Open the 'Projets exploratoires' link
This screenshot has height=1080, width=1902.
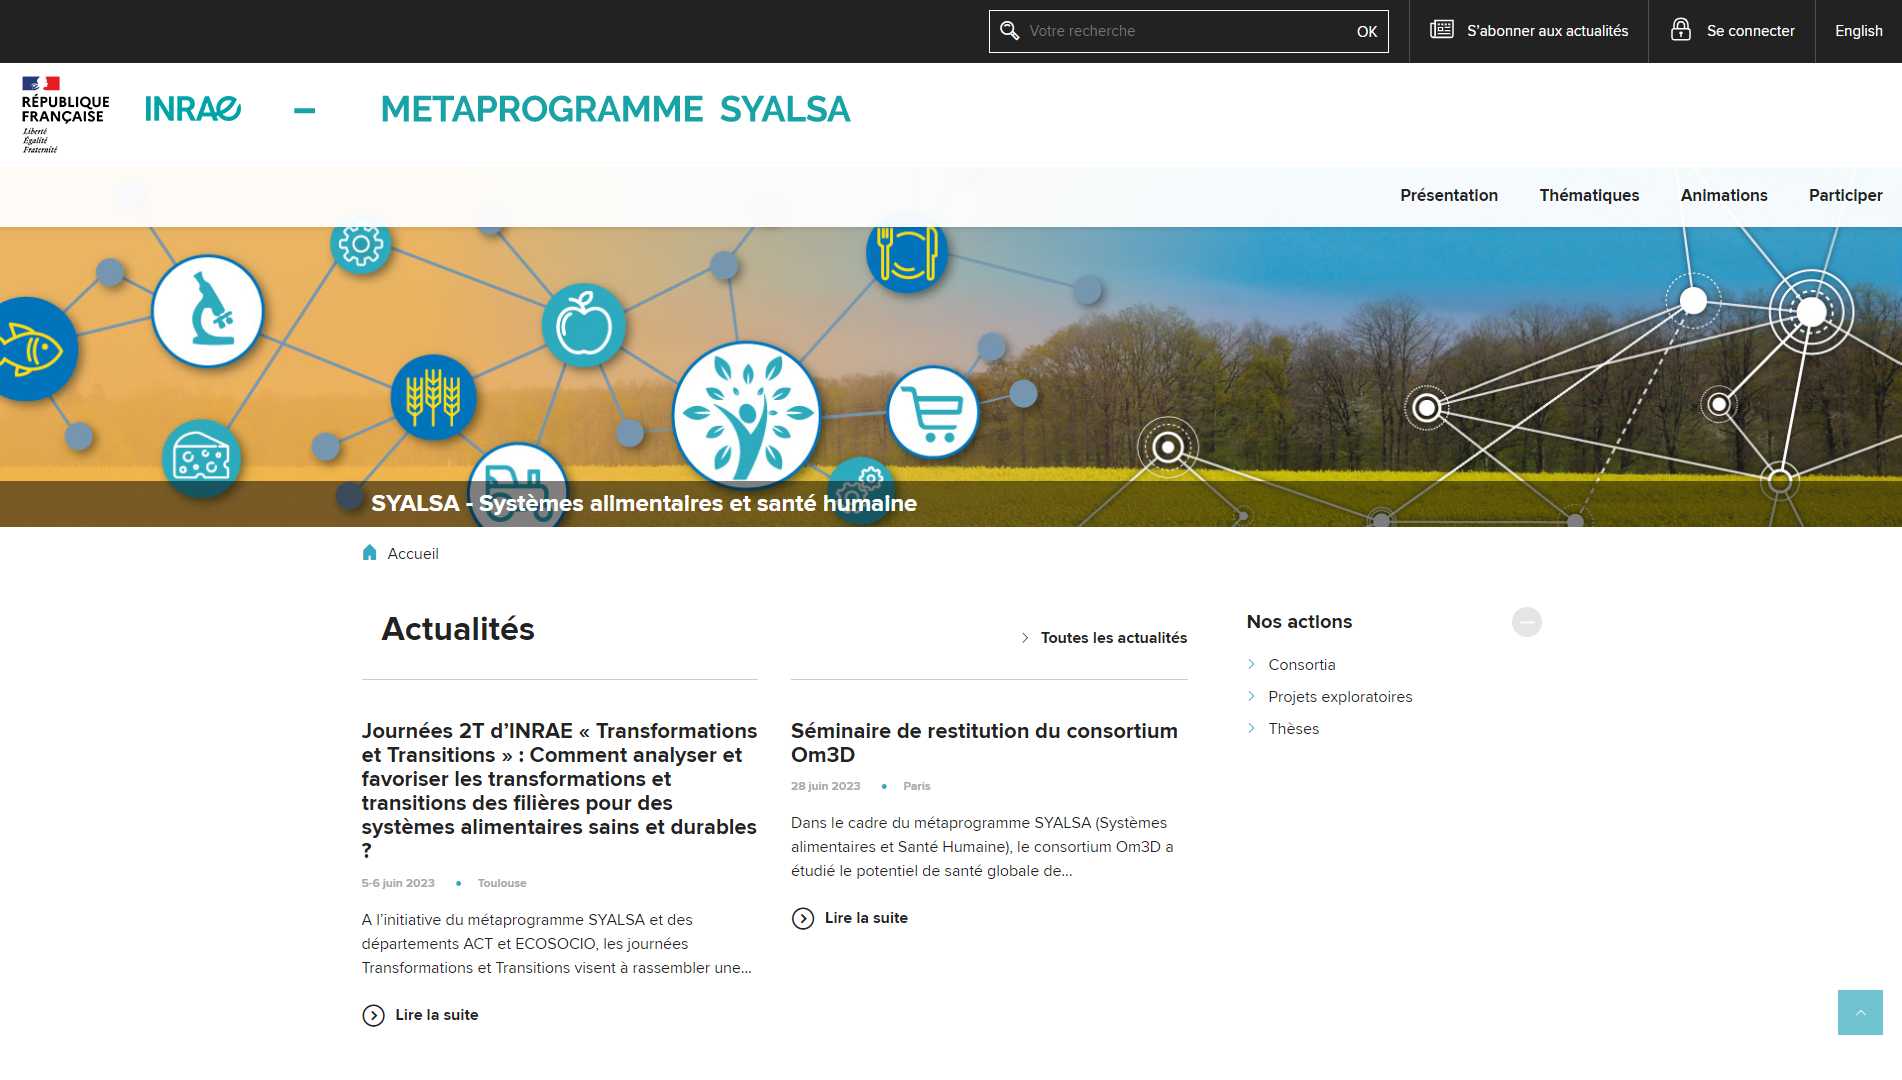tap(1340, 697)
